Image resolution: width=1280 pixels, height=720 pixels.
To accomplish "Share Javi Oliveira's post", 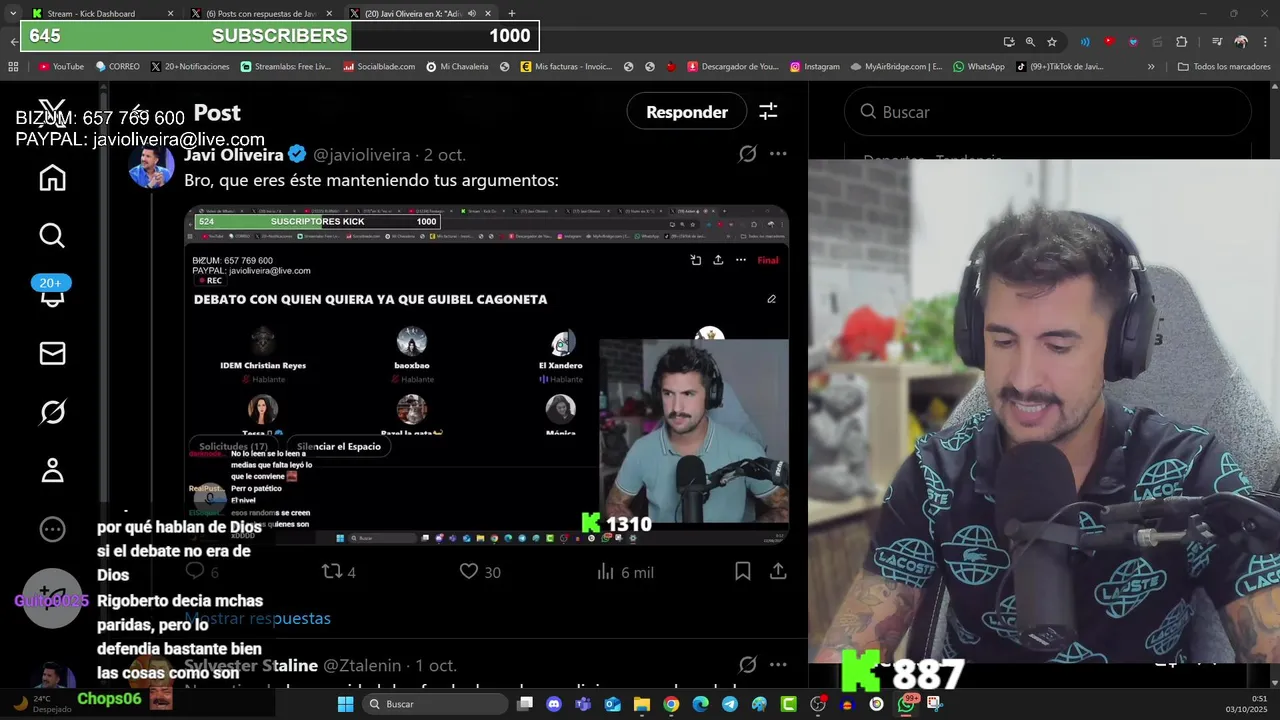I will 777,572.
